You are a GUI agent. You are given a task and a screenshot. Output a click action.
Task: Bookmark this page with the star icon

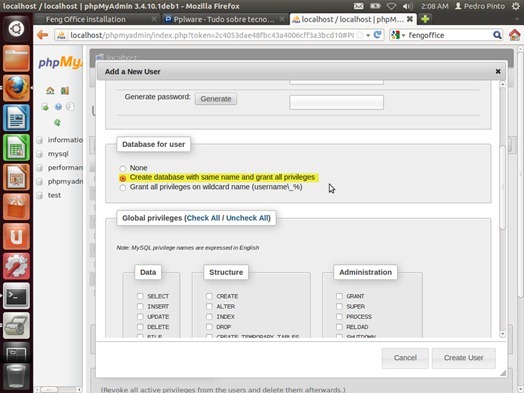coord(360,35)
